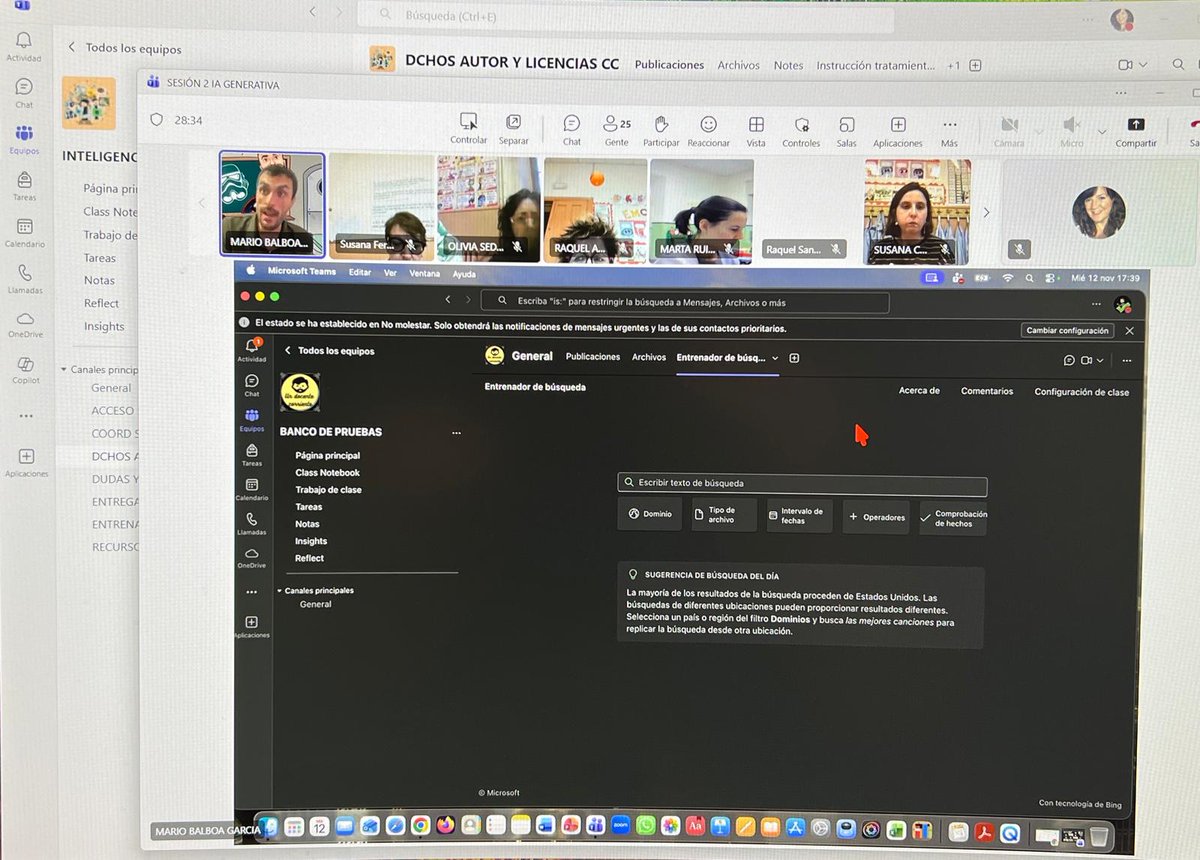Screen dimensions: 1200x860
Task: Open Chat in outer Teams sidebar
Action: 24,93
